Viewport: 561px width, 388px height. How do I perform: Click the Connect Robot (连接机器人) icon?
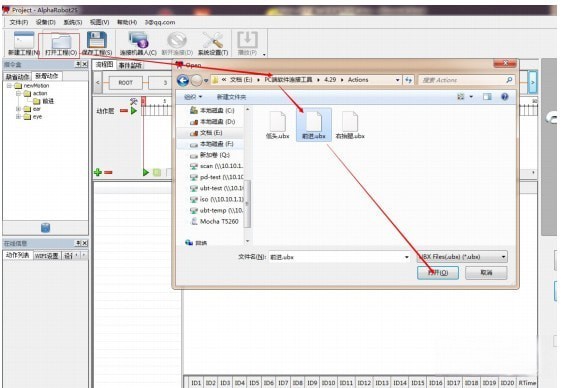pos(138,40)
